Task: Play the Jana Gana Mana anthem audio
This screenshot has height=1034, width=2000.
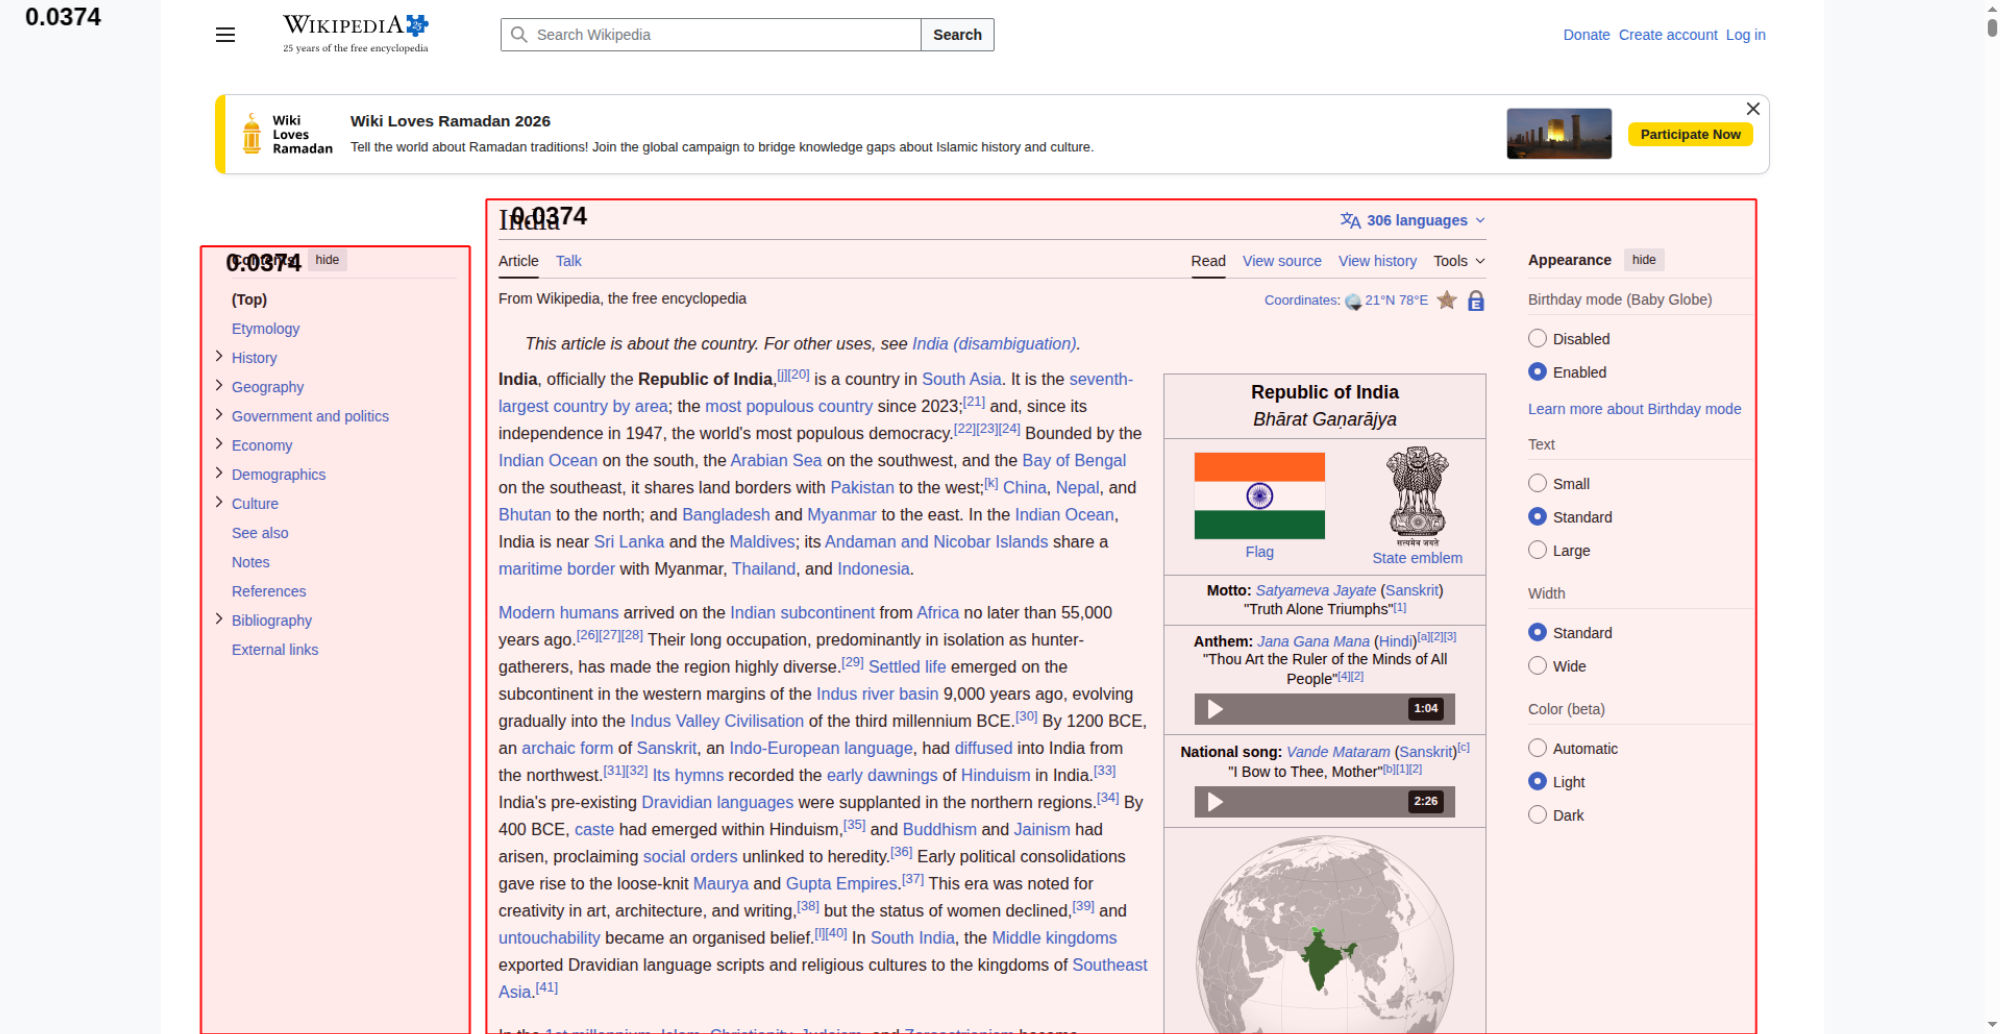Action: pos(1215,709)
